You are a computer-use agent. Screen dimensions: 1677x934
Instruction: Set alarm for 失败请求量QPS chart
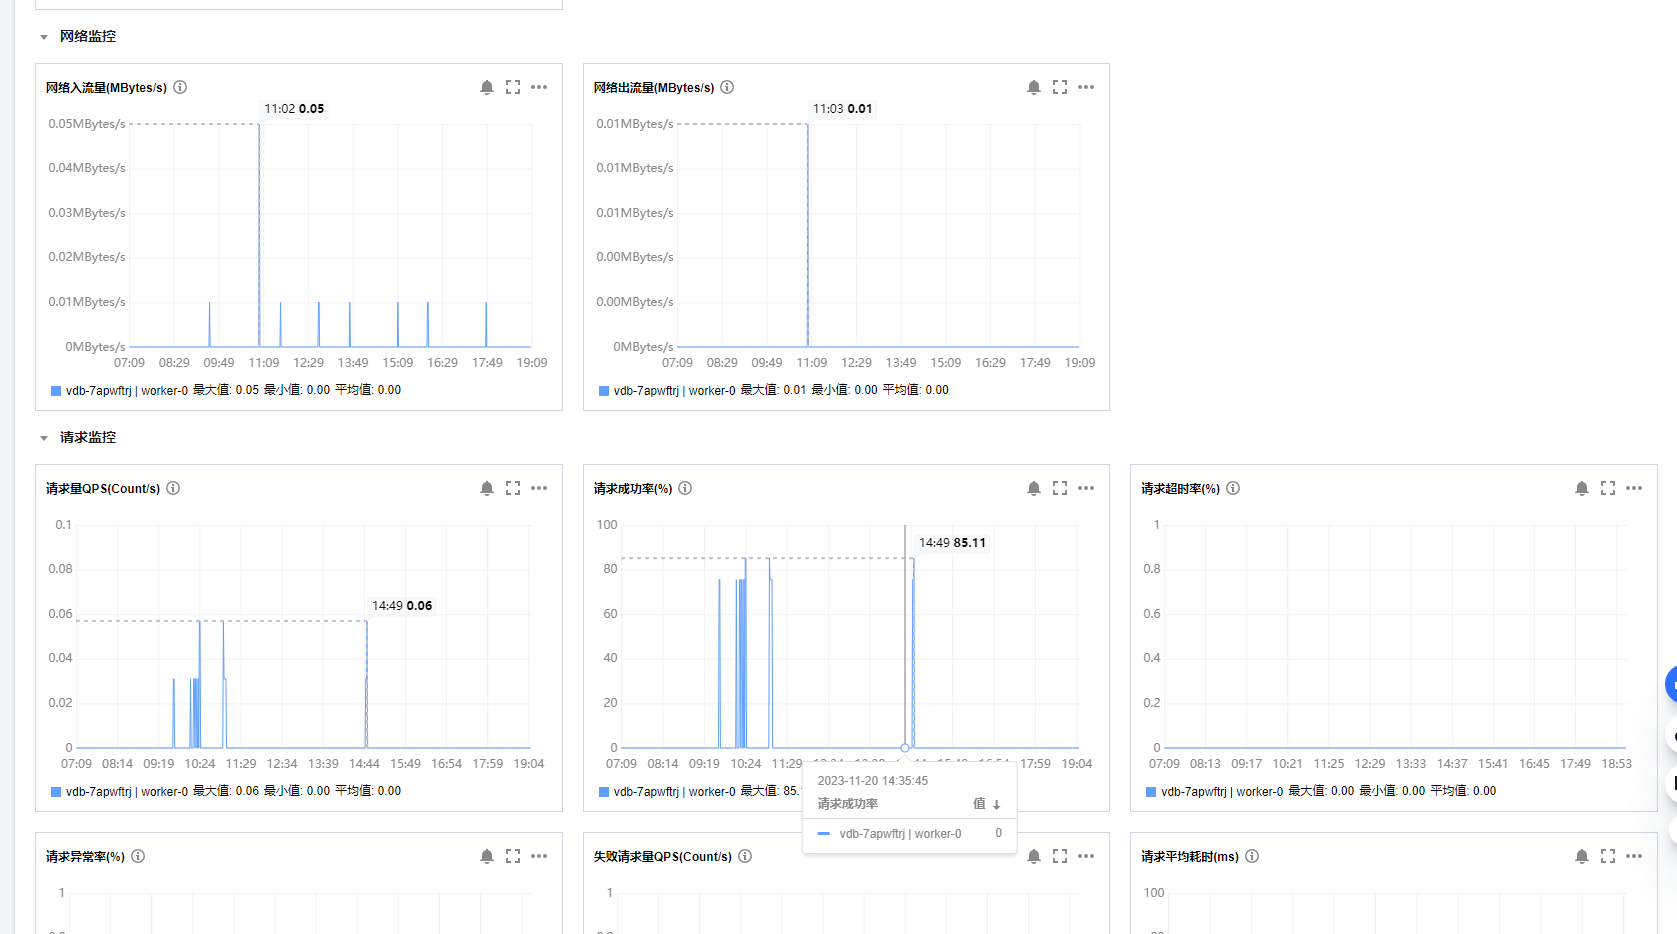click(x=1034, y=856)
